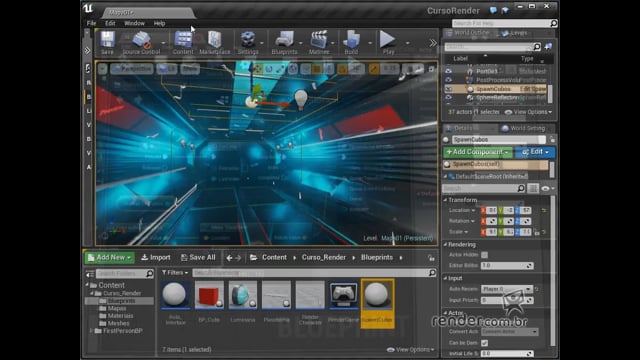Open the Content browser toolbar icon
Screen dimensions: 640x360
click(183, 42)
